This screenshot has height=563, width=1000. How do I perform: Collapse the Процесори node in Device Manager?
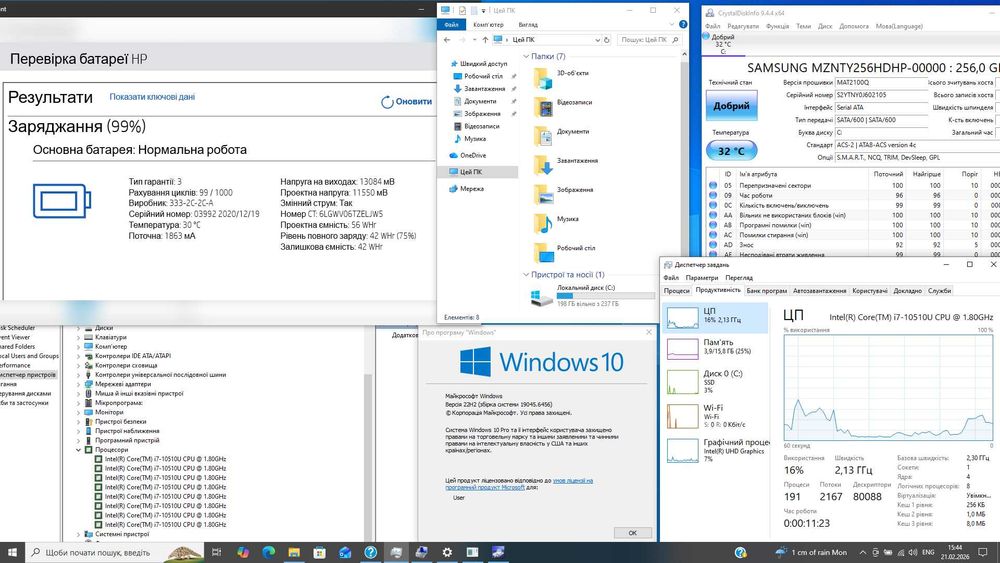pyautogui.click(x=79, y=450)
